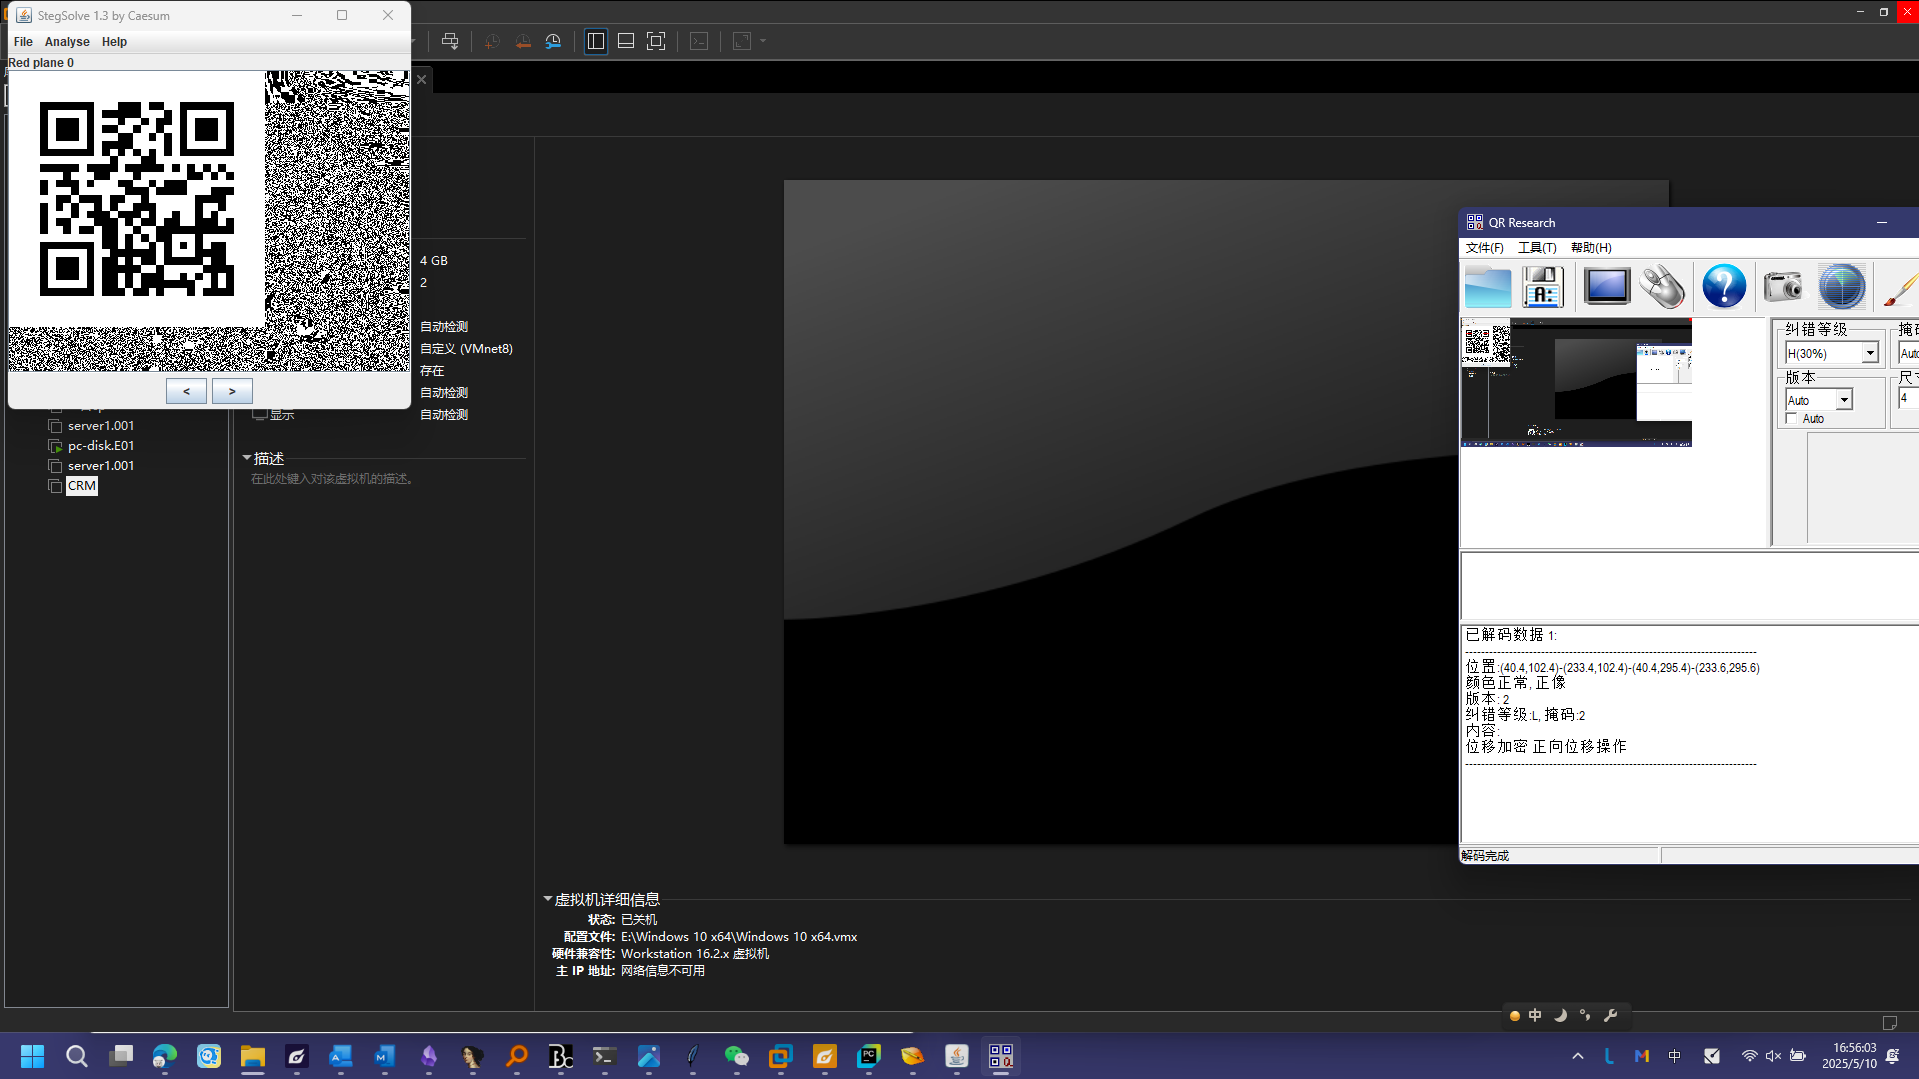Click VMware send Ctrl+Alt+Del toolbar icon
Screen dimensions: 1919x1079
click(450, 41)
